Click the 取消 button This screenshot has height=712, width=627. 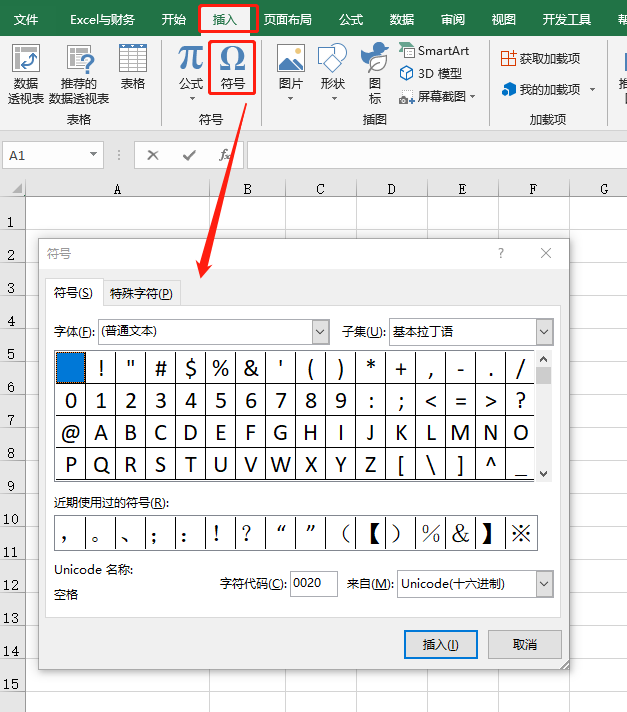(525, 644)
